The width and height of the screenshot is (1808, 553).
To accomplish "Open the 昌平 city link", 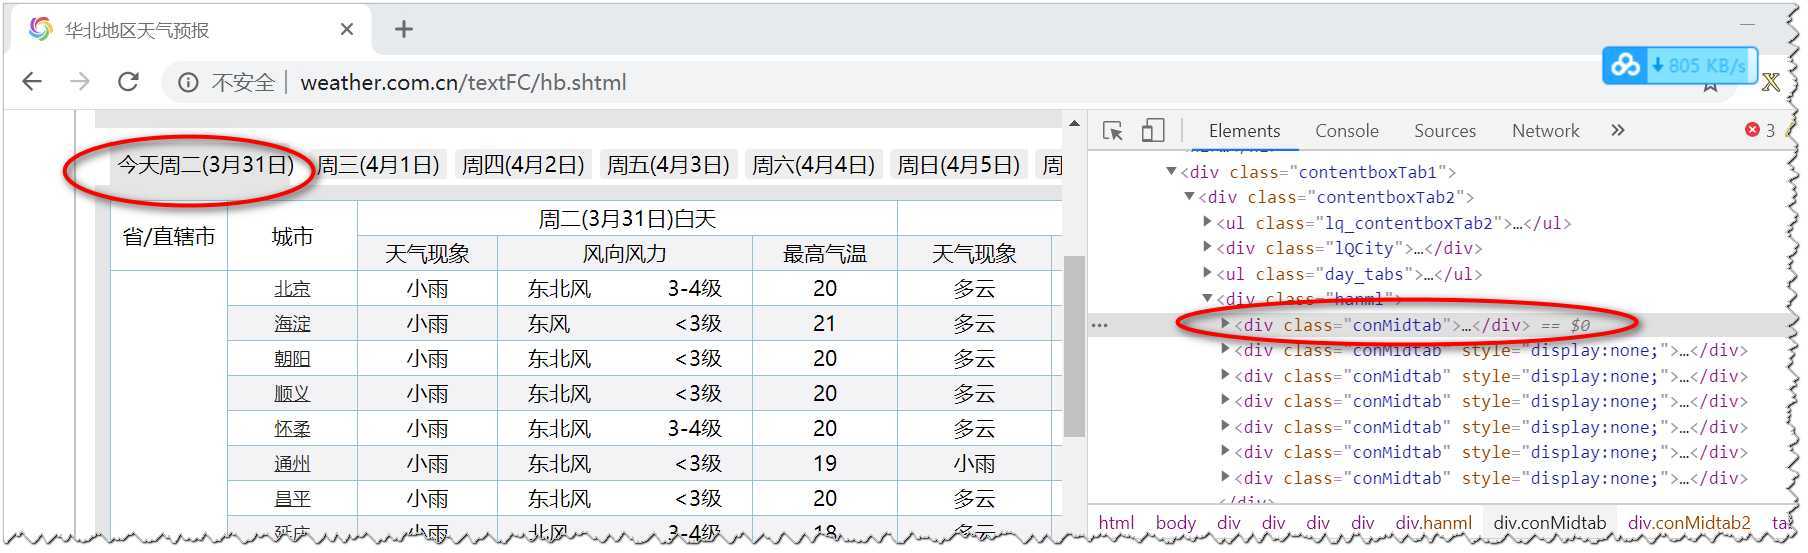I will (292, 499).
